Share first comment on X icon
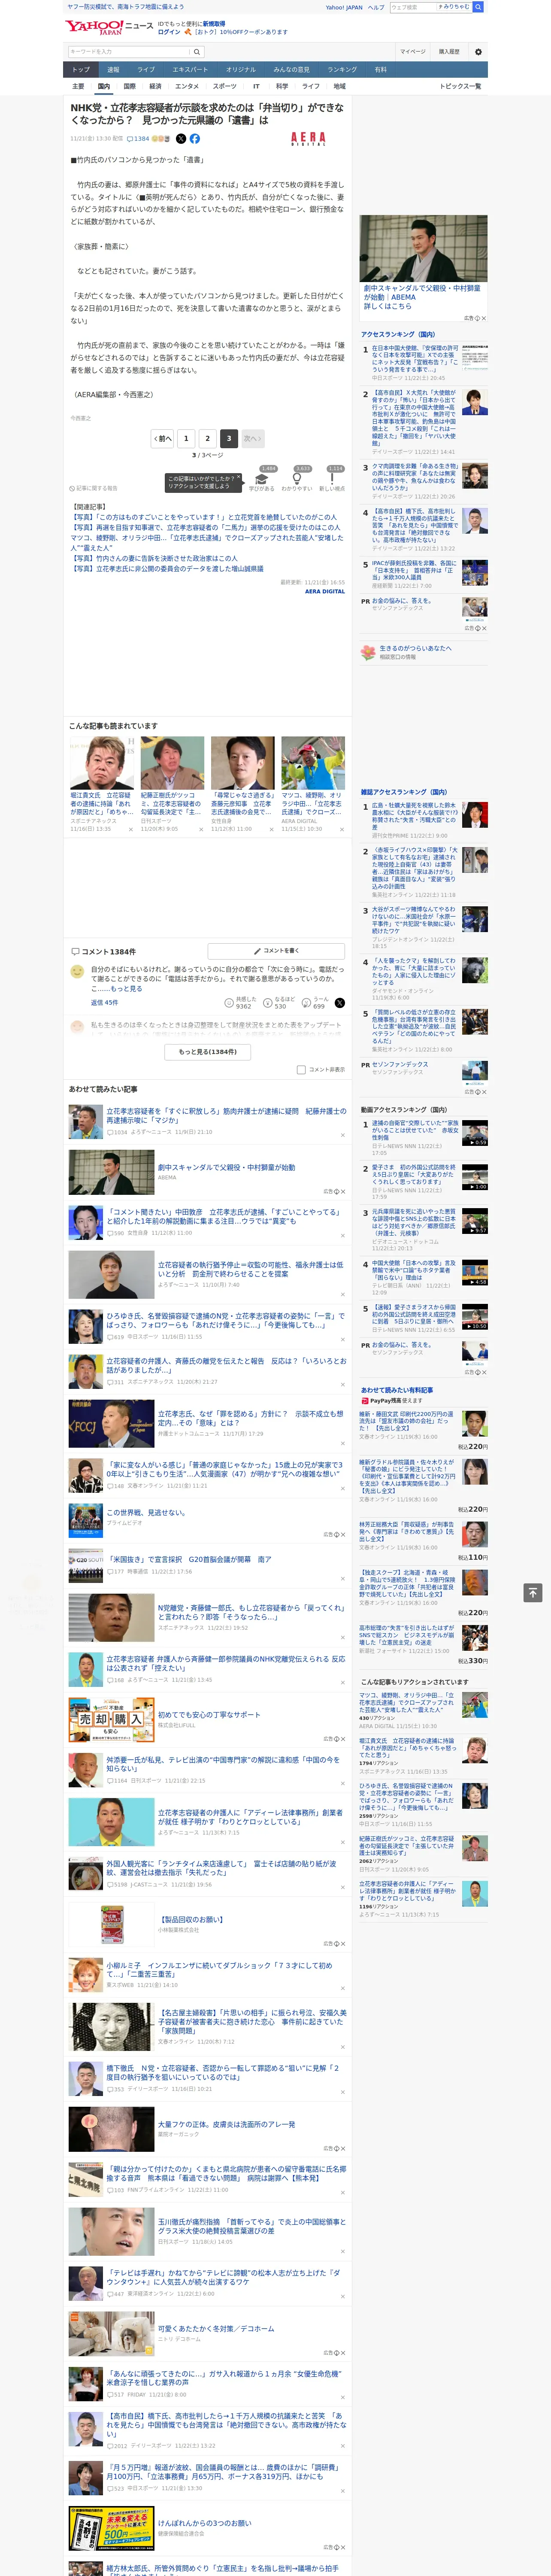Image resolution: width=551 pixels, height=2576 pixels. [x=340, y=1002]
